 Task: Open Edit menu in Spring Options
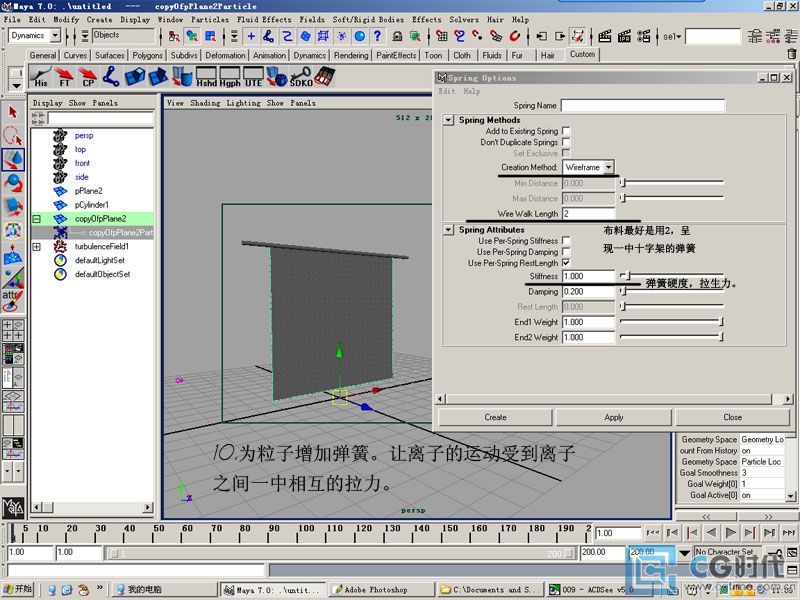click(446, 91)
